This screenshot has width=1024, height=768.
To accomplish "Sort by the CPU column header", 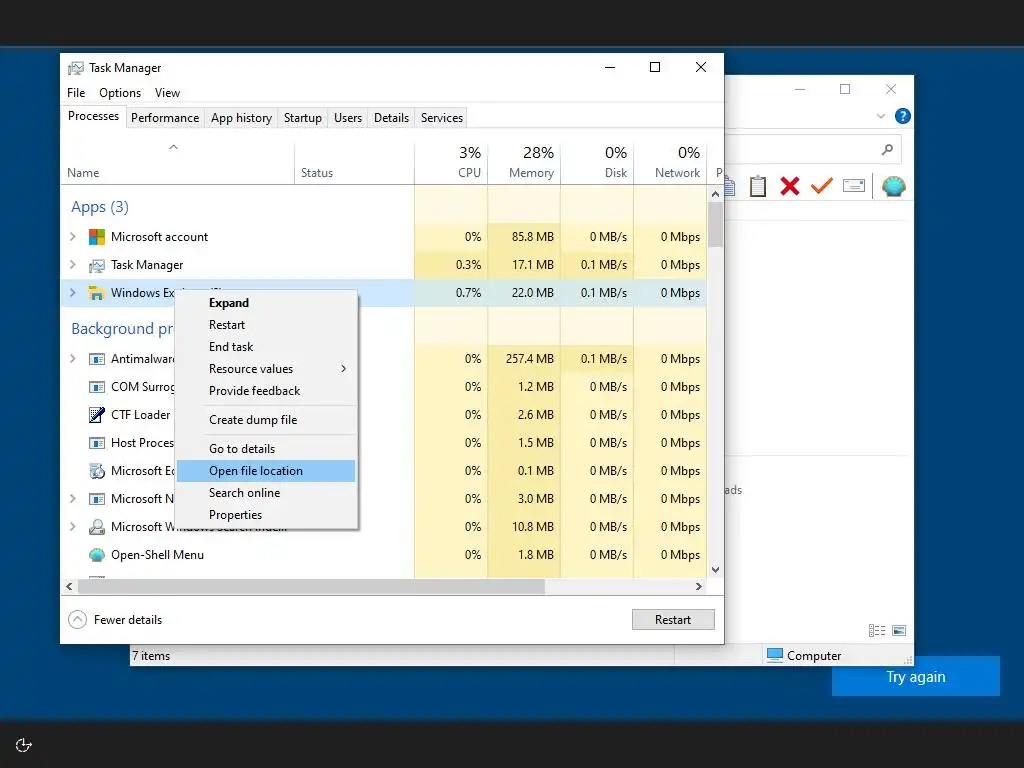I will (x=451, y=163).
